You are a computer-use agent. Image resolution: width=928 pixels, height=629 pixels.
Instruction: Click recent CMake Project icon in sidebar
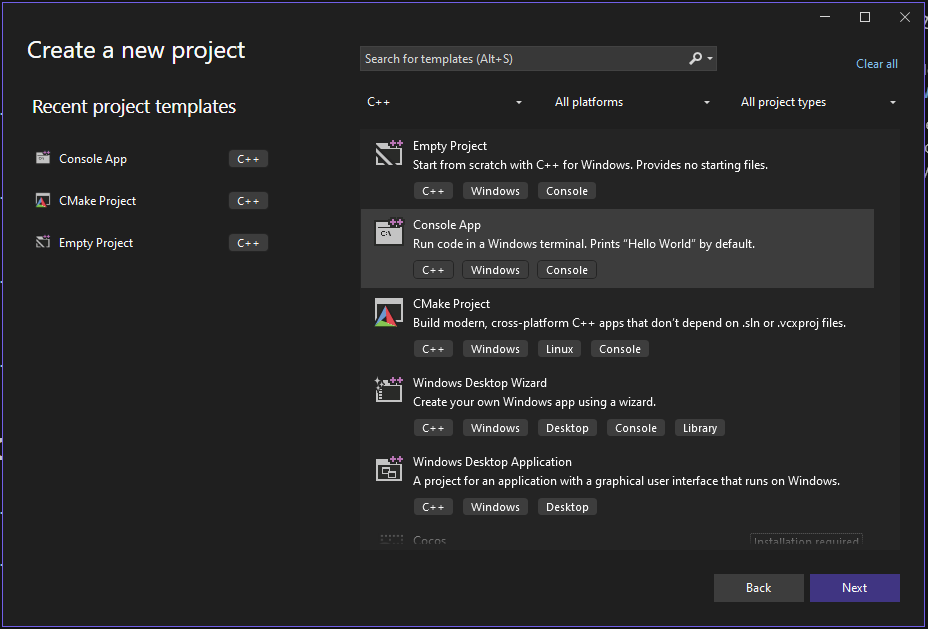coord(42,201)
